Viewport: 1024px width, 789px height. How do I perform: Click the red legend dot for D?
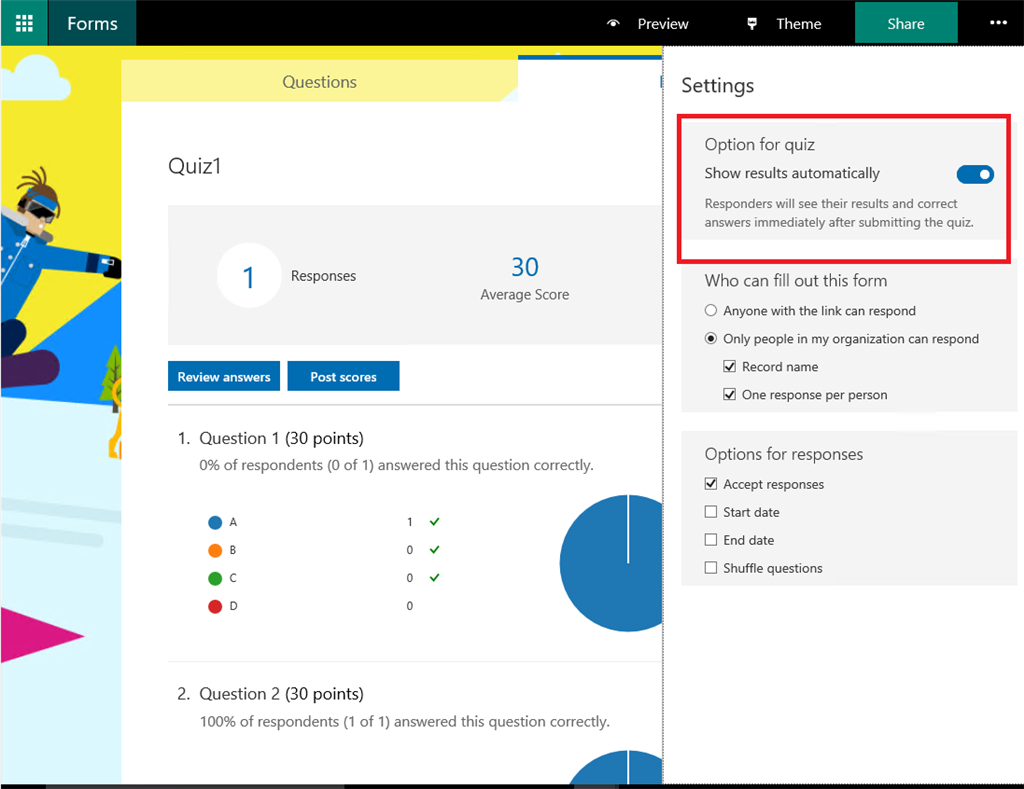click(215, 607)
